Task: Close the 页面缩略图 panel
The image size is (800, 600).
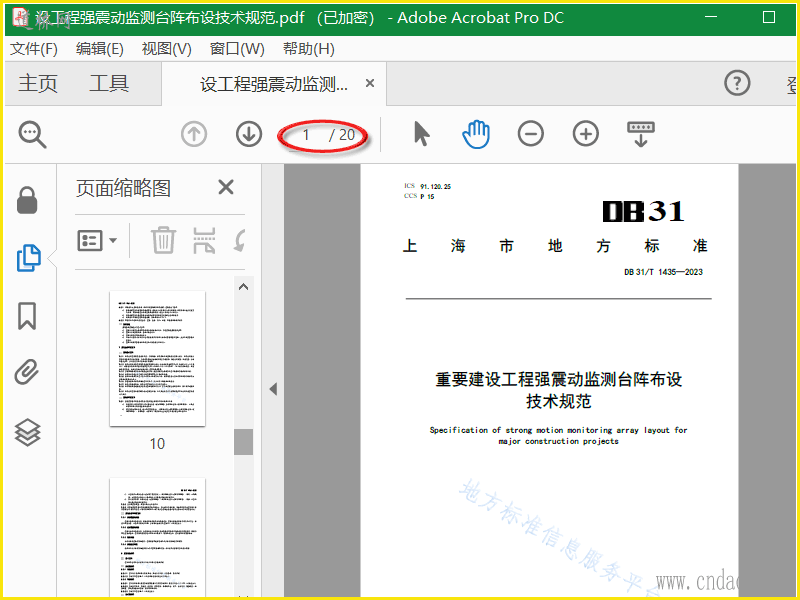Action: [226, 187]
